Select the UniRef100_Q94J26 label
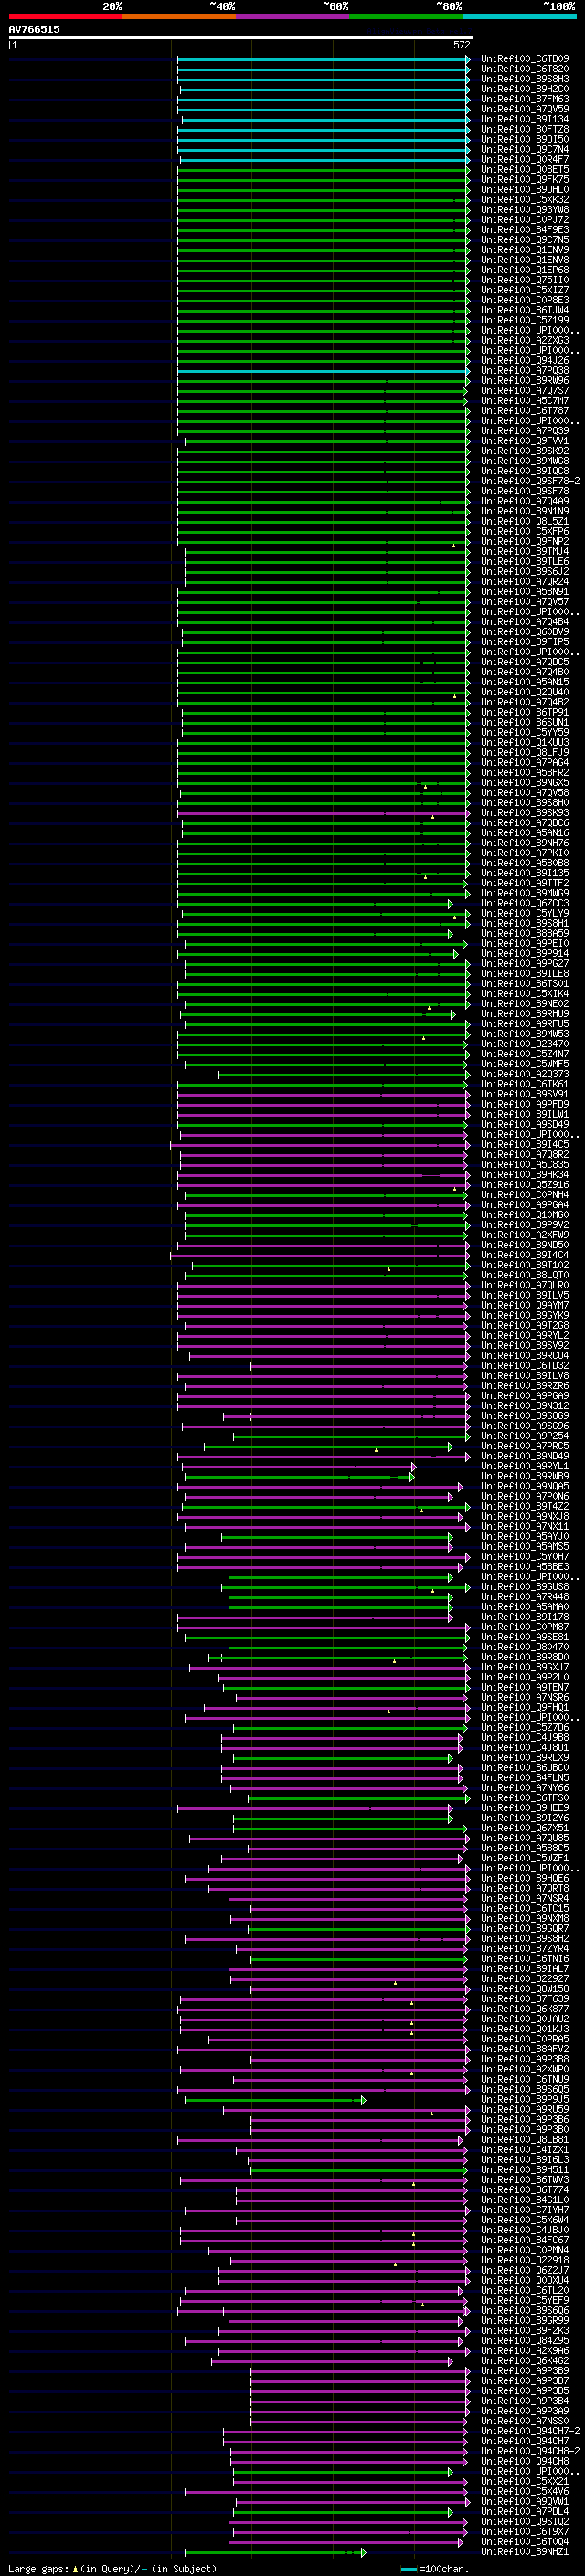The width and height of the screenshot is (585, 2576). 525,360
